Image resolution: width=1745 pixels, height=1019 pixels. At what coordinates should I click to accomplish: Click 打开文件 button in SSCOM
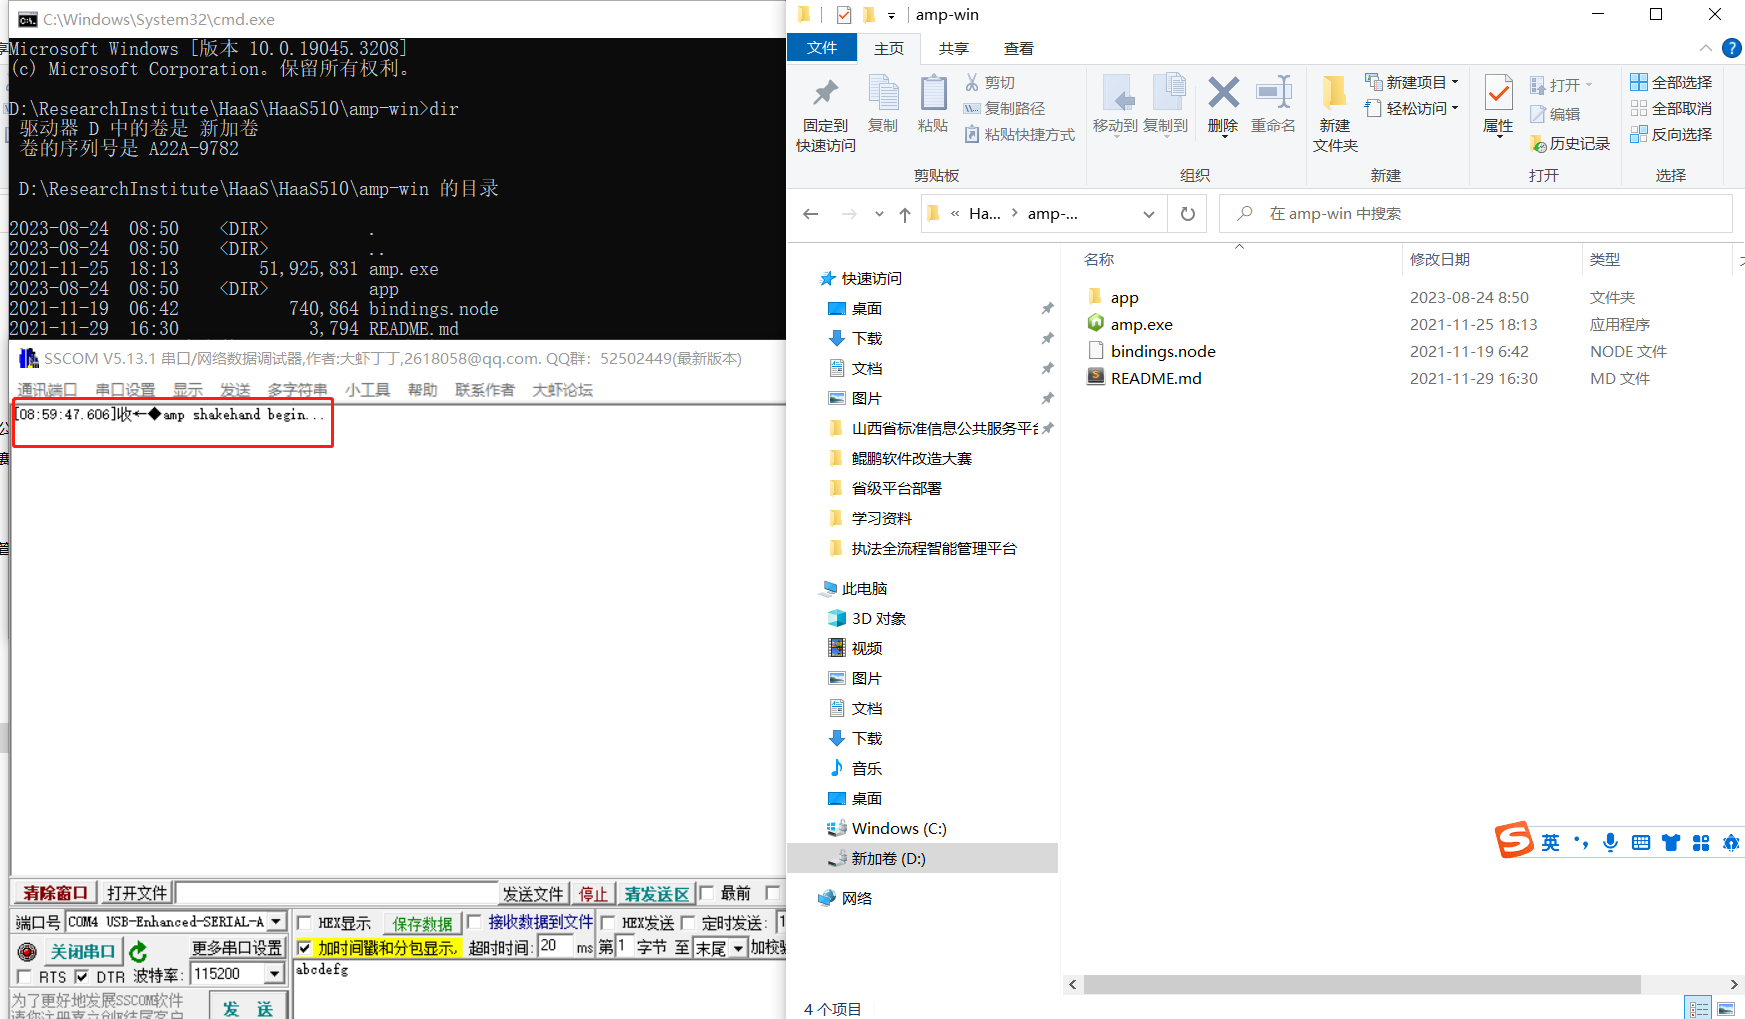click(x=137, y=893)
